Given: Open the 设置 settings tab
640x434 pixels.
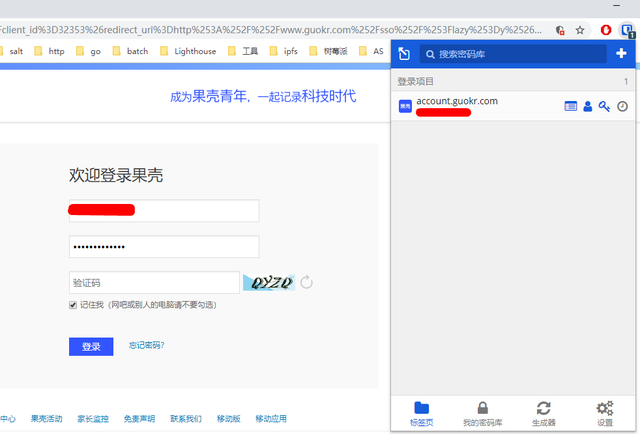Looking at the screenshot, I should 604,414.
